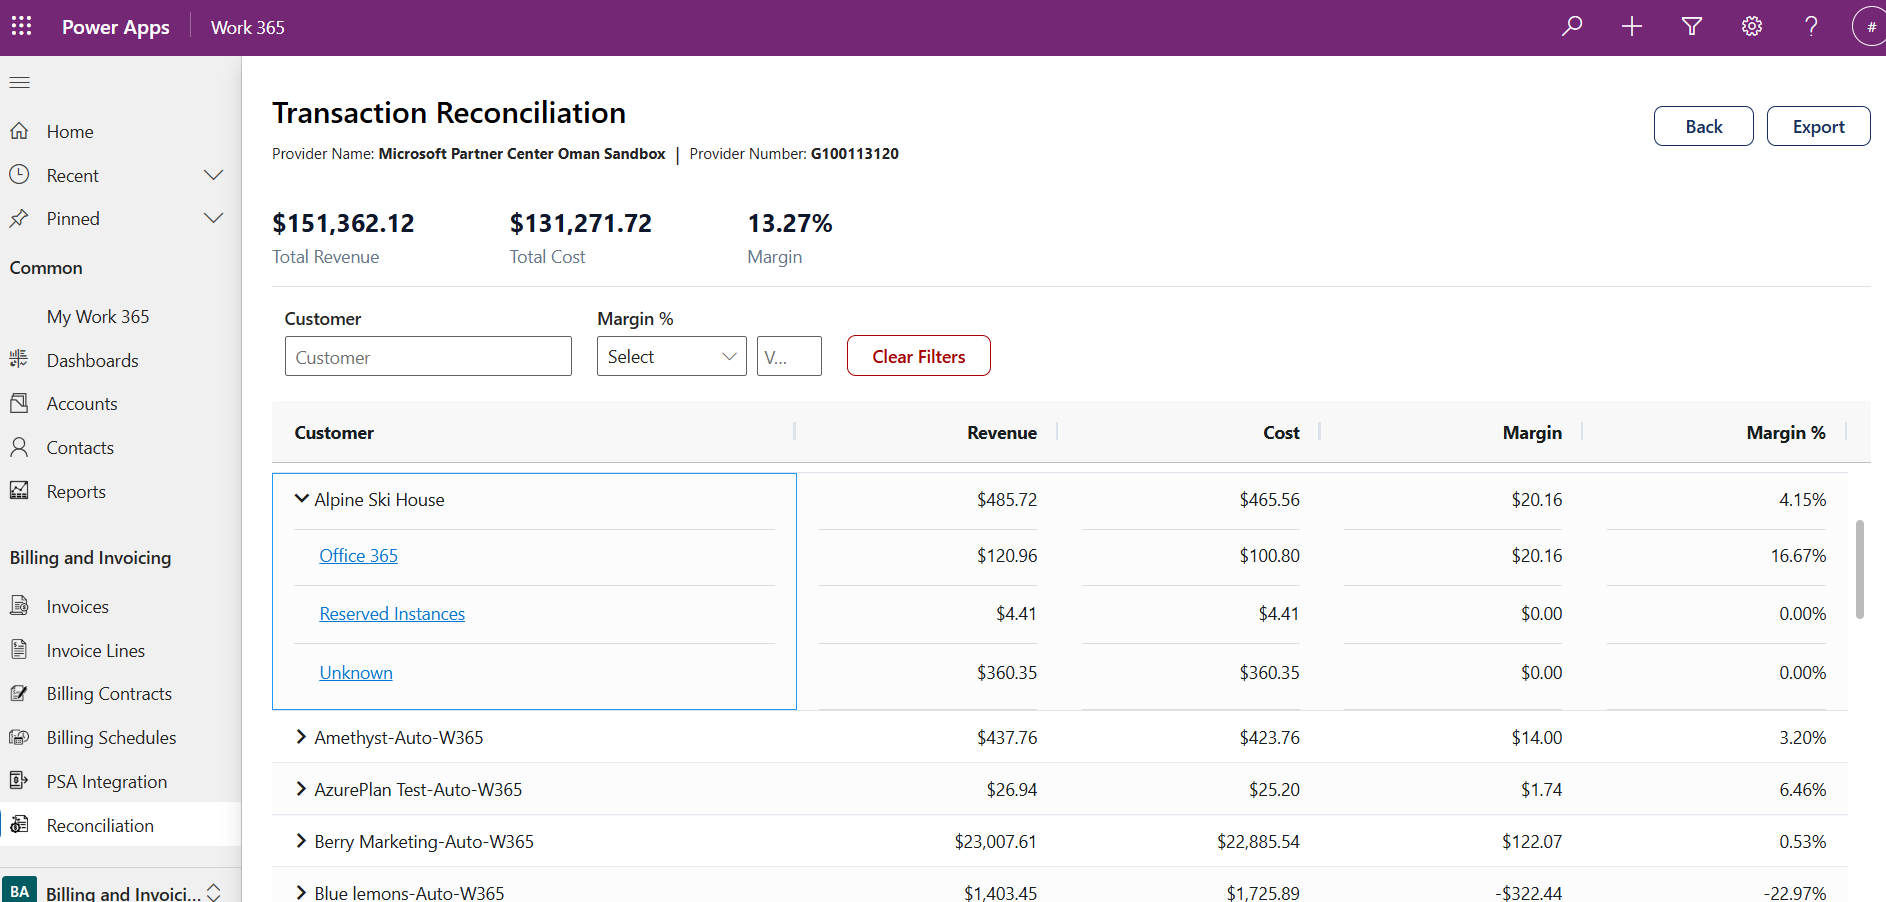Viewport: 1886px width, 902px height.
Task: Click the help question mark icon
Action: [1810, 26]
